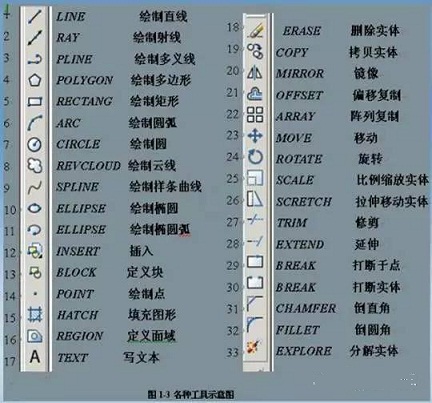Click the Make Block tool icon

[35, 272]
